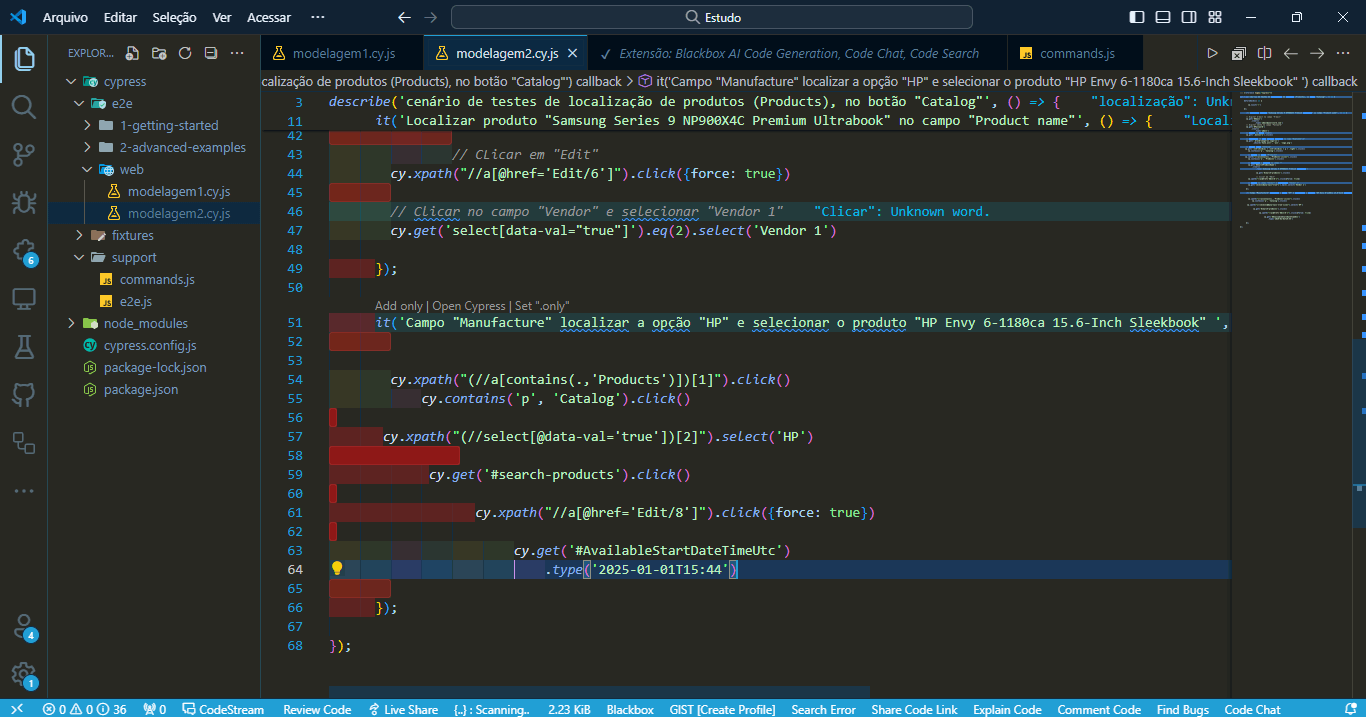1366x717 pixels.
Task: Open the Seleção menu
Action: click(175, 17)
